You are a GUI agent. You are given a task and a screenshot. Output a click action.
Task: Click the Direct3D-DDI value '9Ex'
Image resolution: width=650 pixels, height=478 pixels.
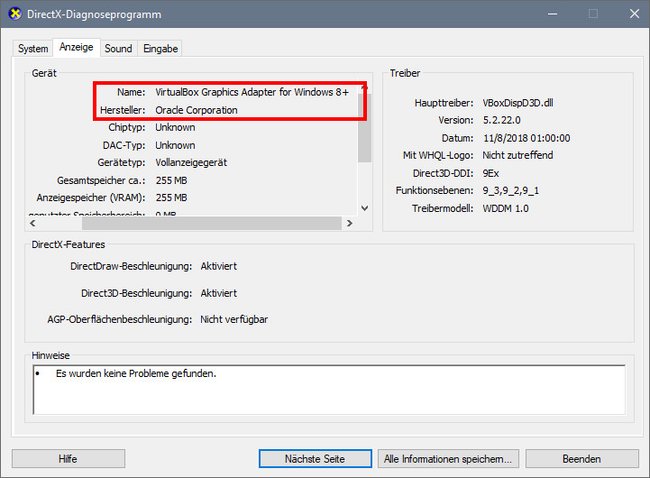491,173
